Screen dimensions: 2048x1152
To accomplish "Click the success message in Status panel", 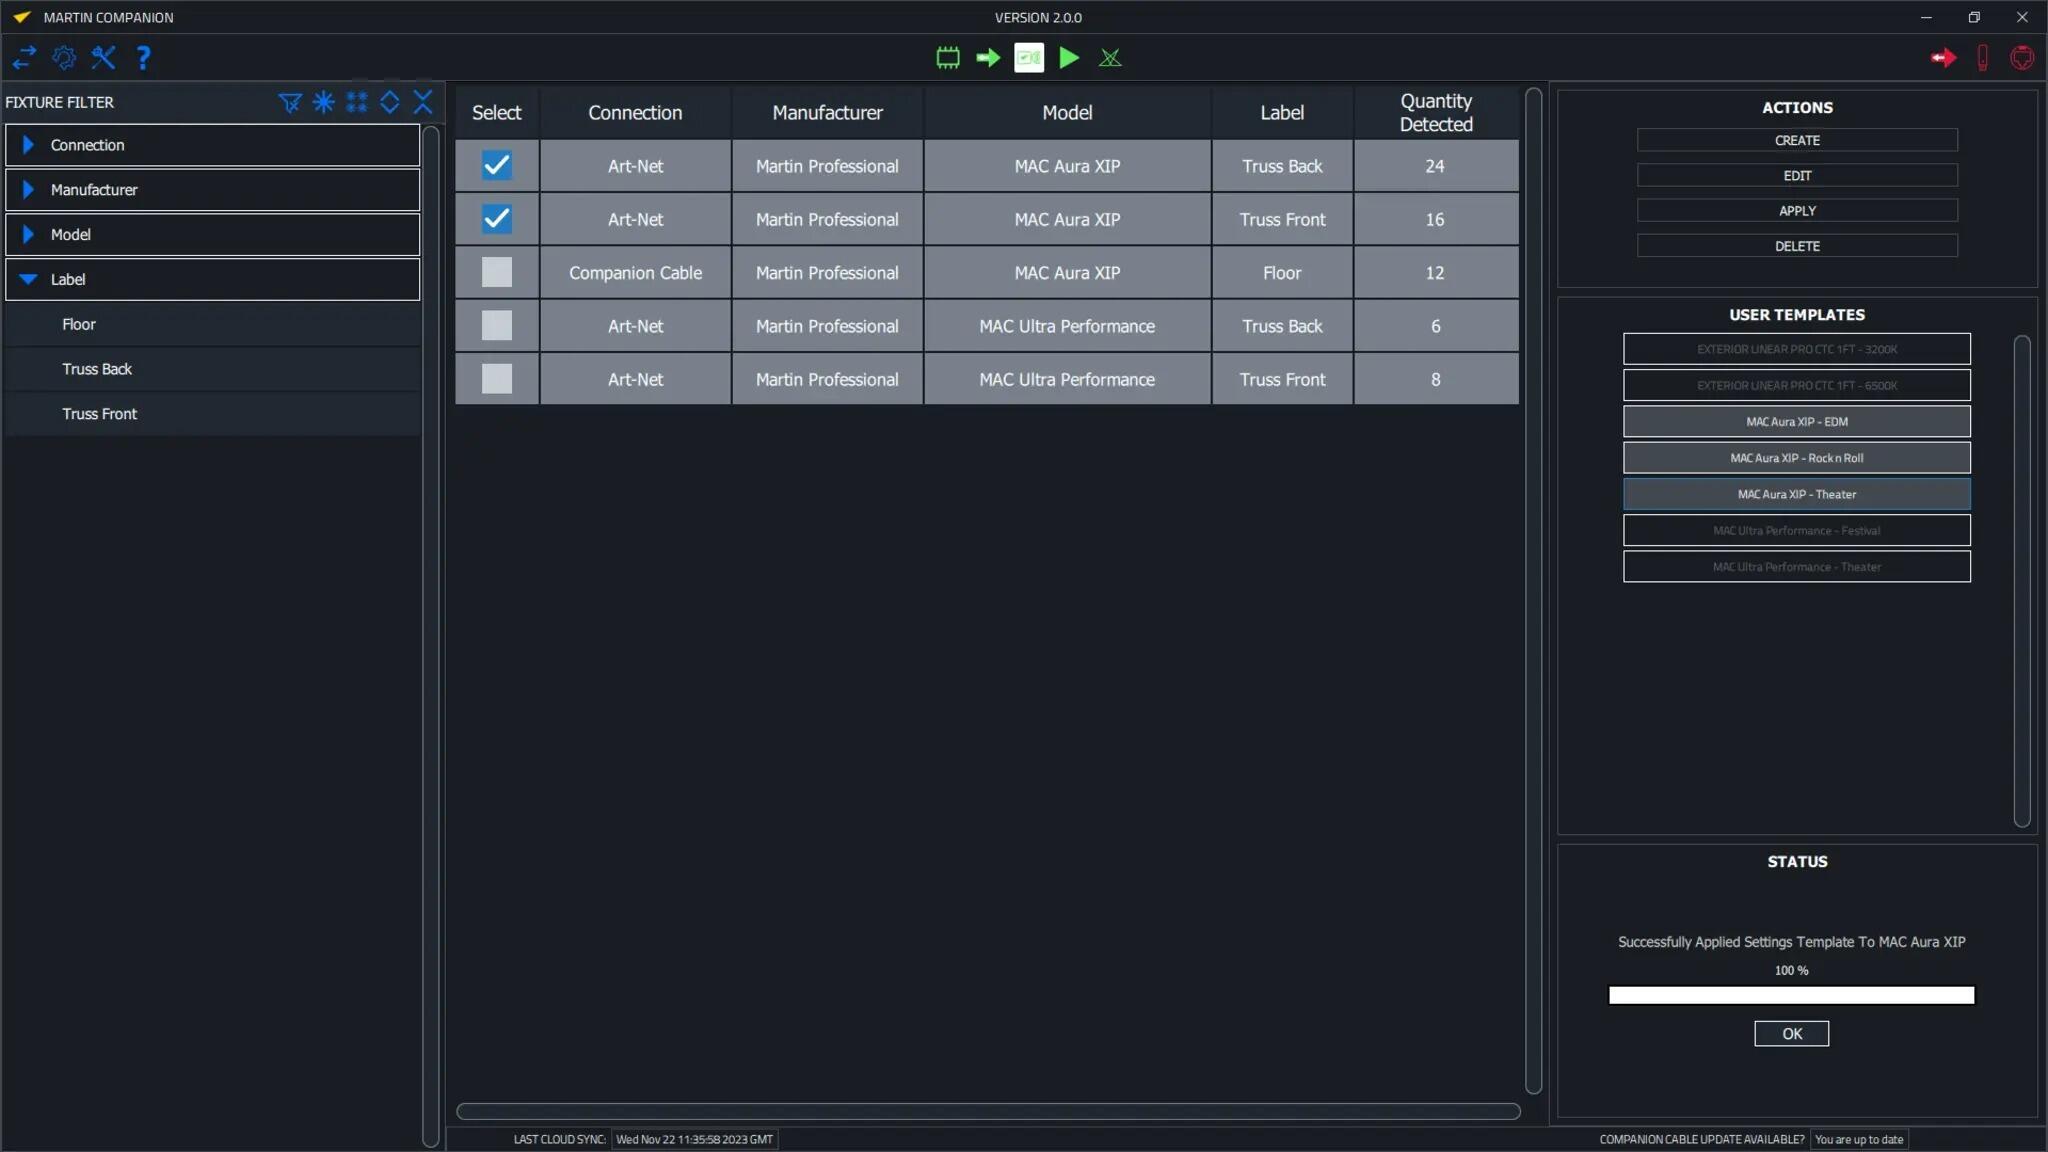I will point(1791,942).
